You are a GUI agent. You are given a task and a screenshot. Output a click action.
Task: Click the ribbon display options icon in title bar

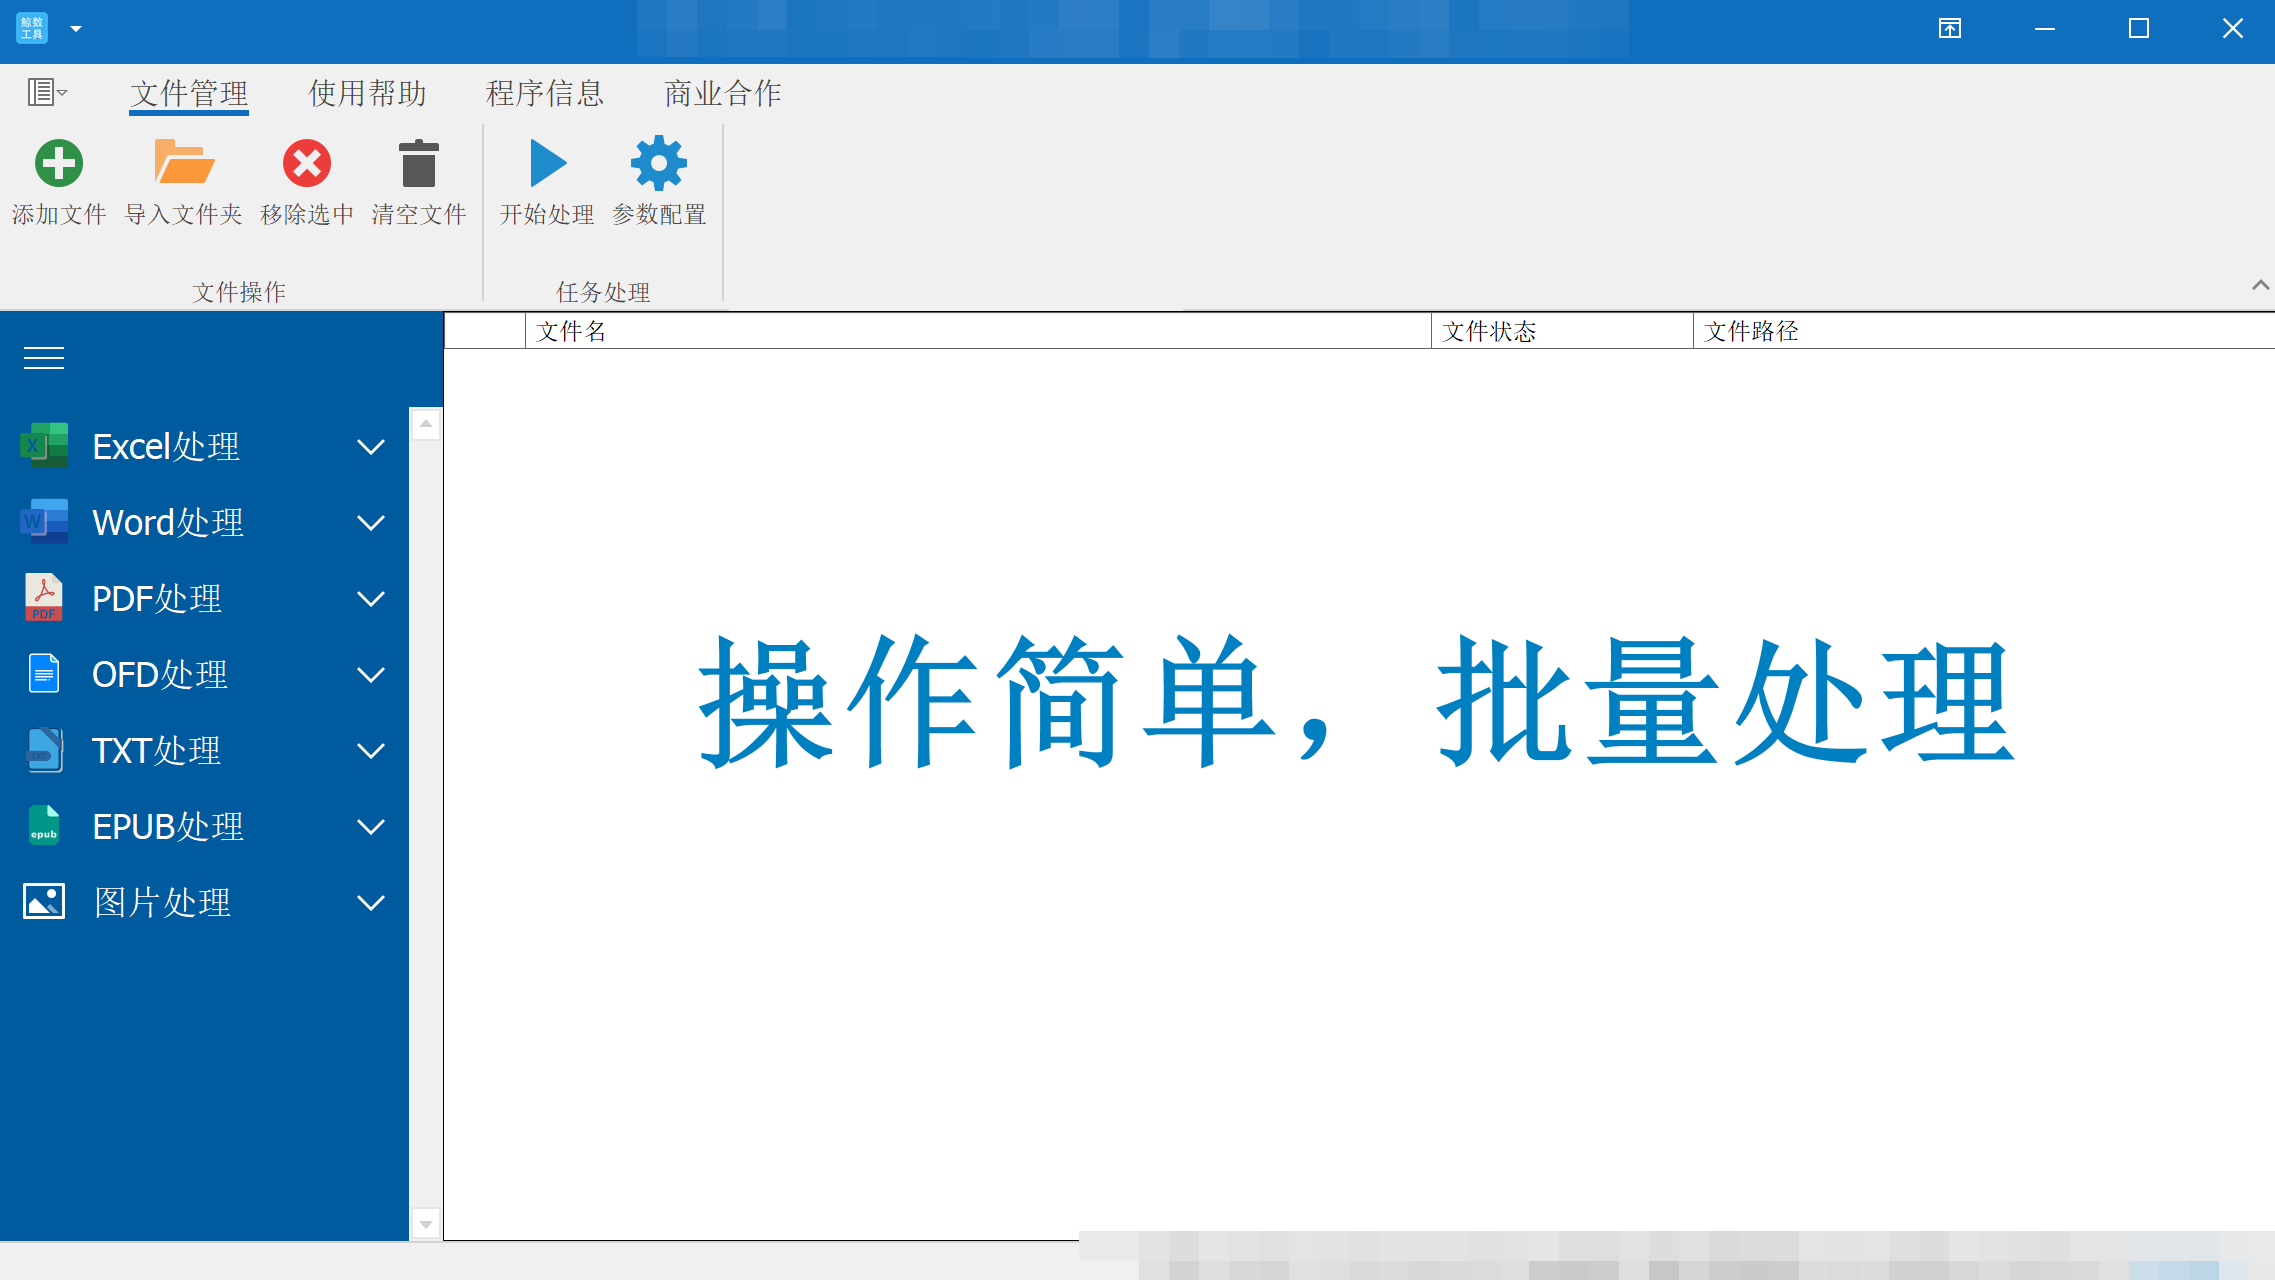point(1950,28)
